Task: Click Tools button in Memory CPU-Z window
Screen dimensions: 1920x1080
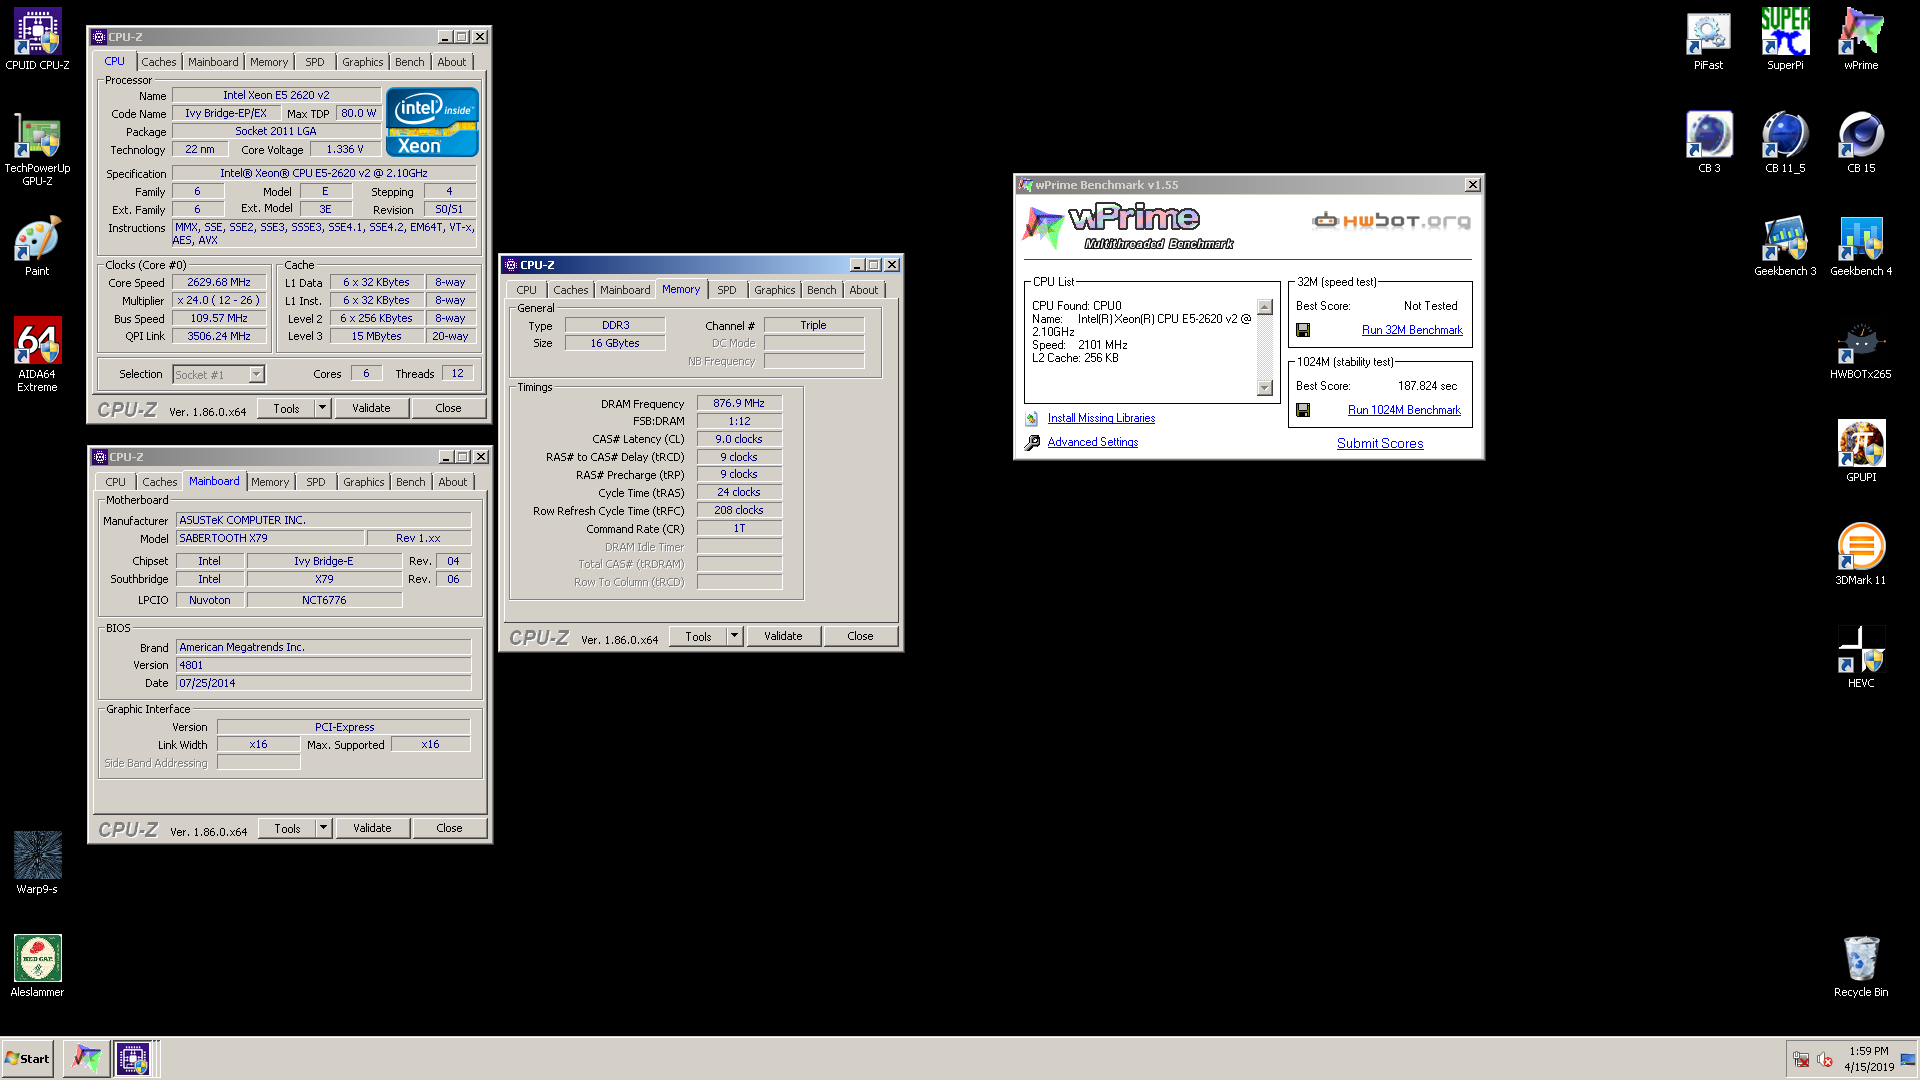Action: click(698, 636)
